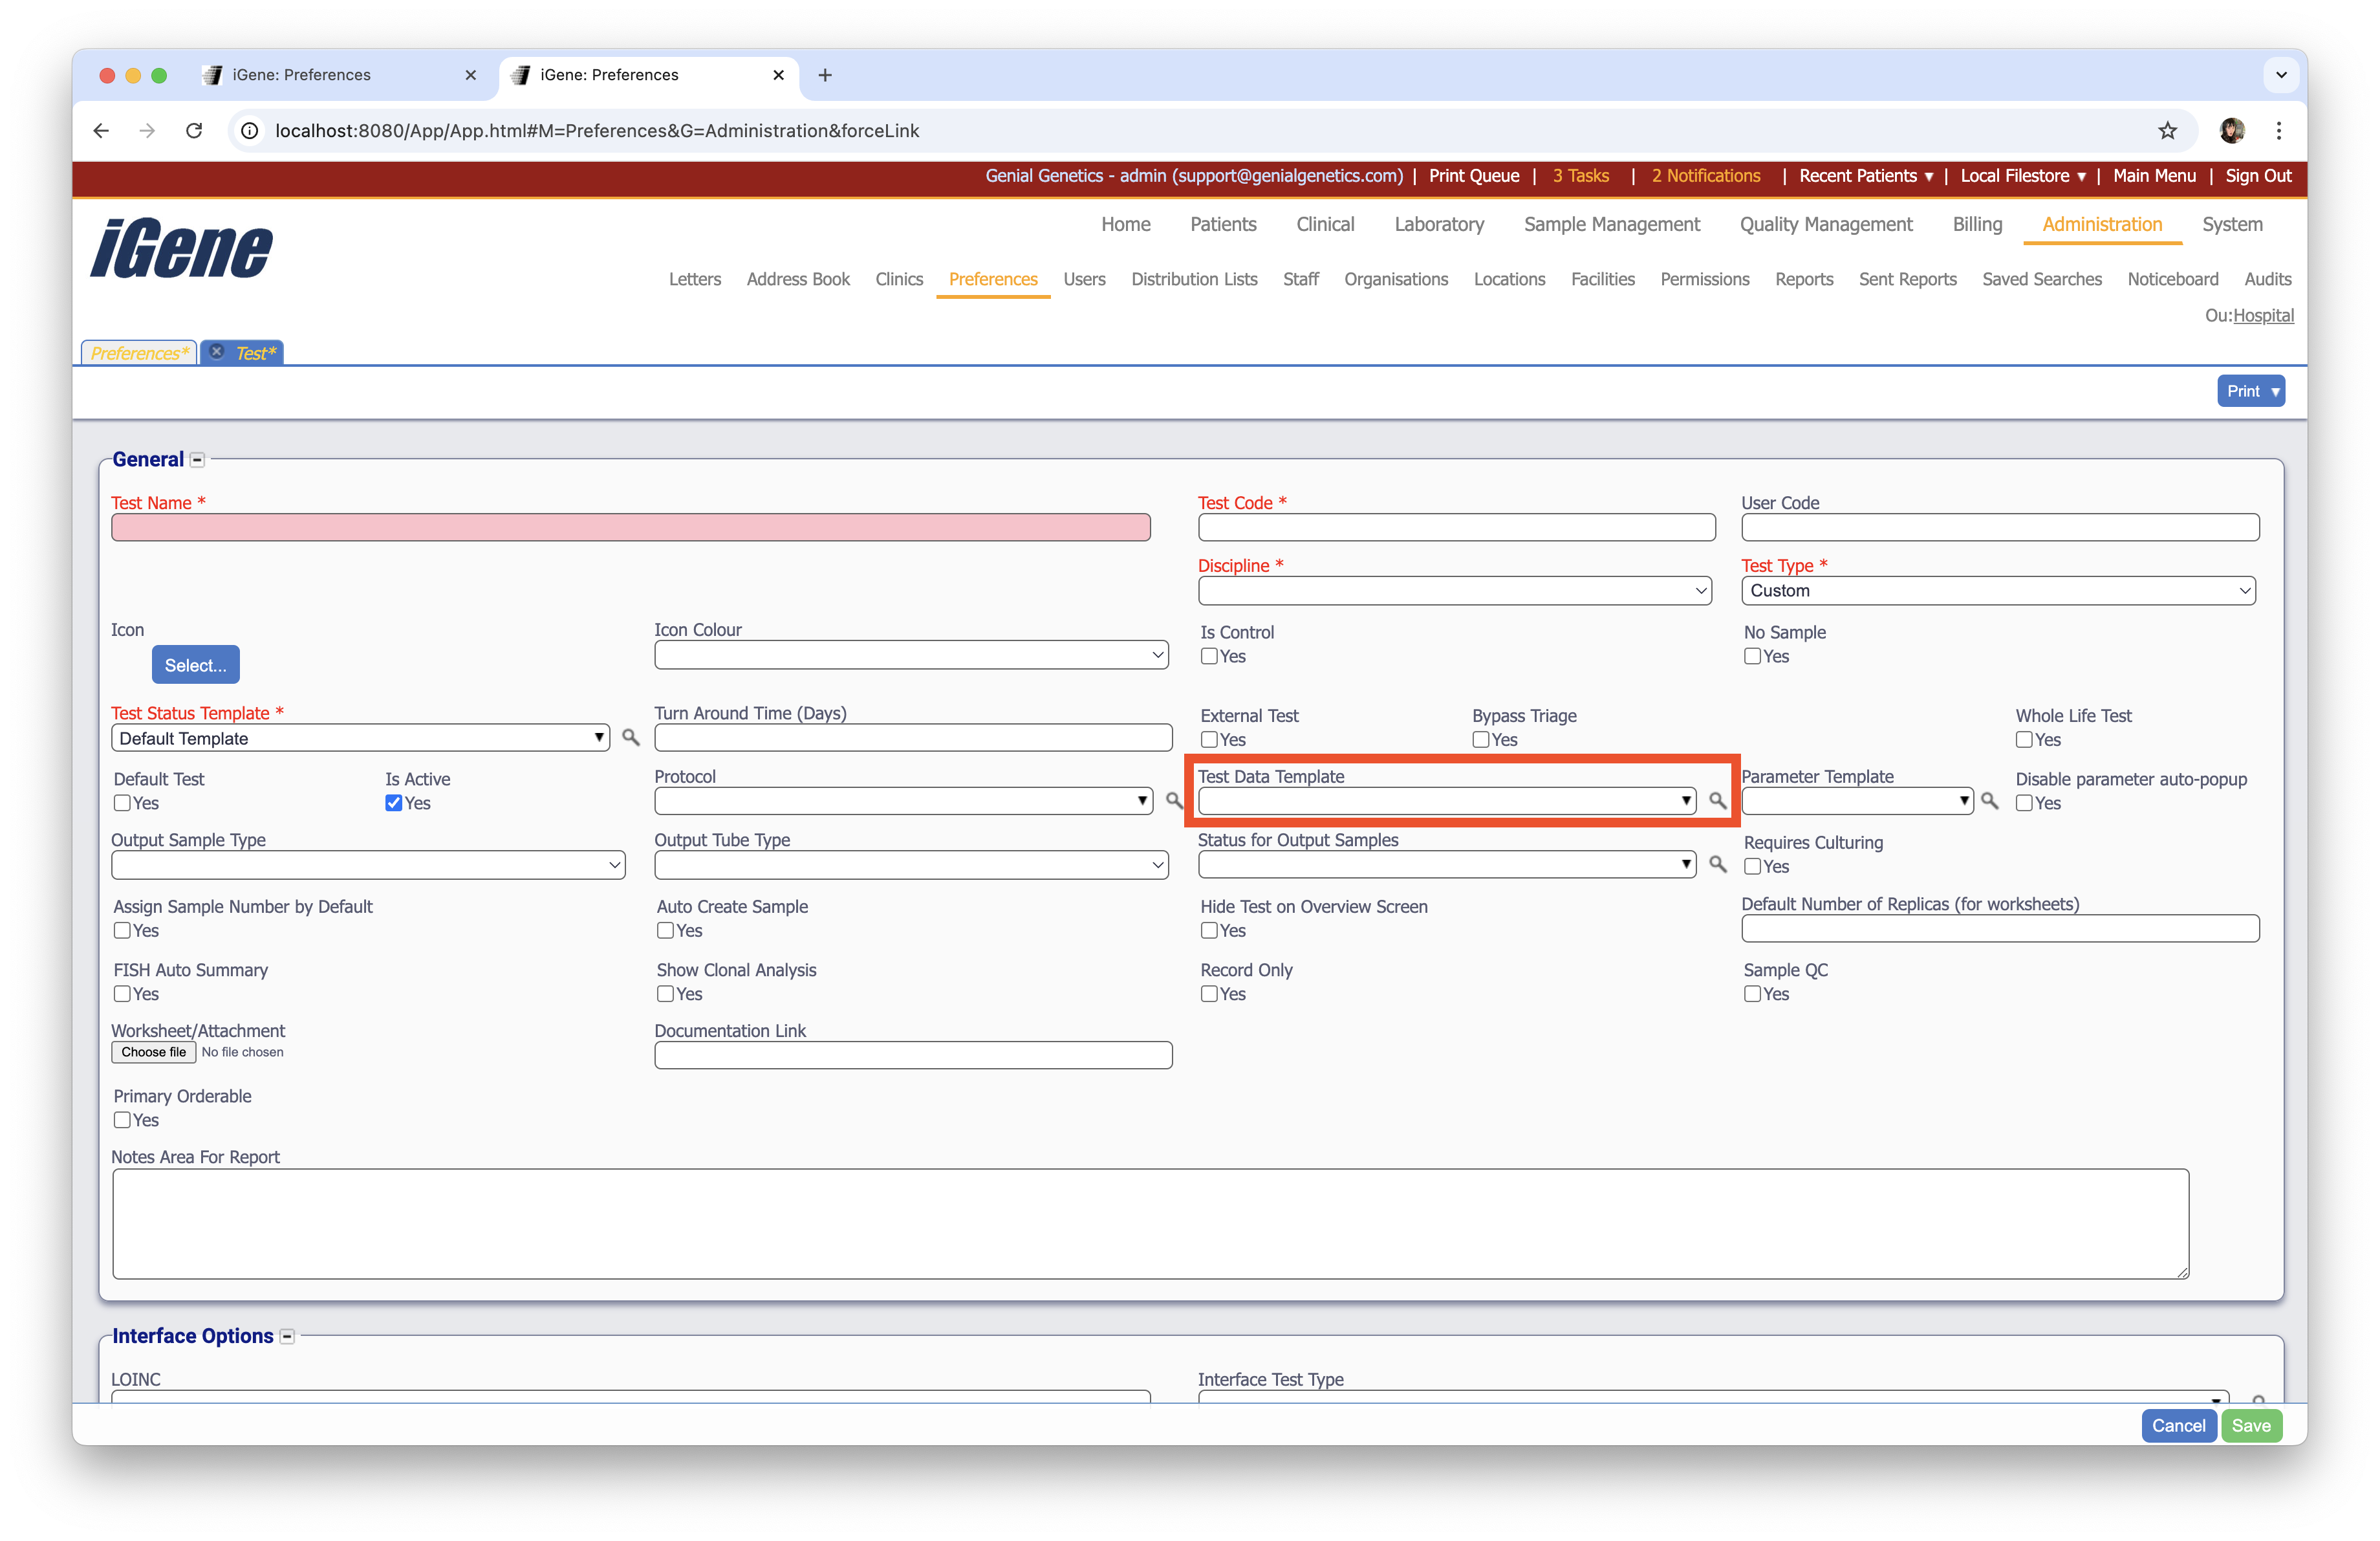The width and height of the screenshot is (2380, 1541).
Task: Switch to the Preferences tab
Action: 138,352
